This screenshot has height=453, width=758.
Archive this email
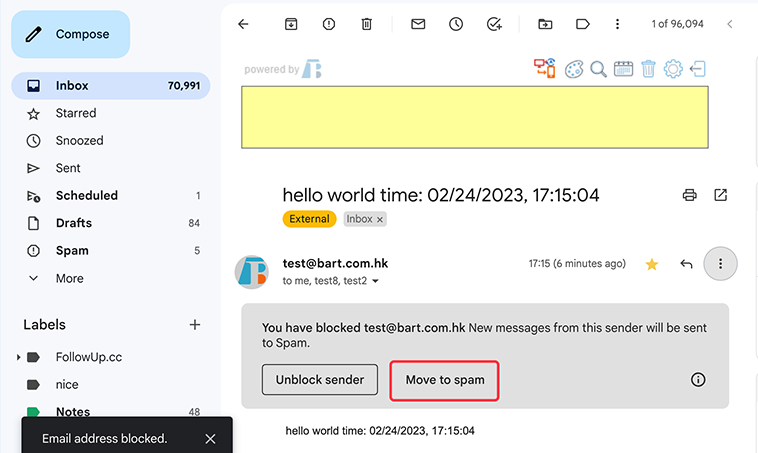point(291,24)
